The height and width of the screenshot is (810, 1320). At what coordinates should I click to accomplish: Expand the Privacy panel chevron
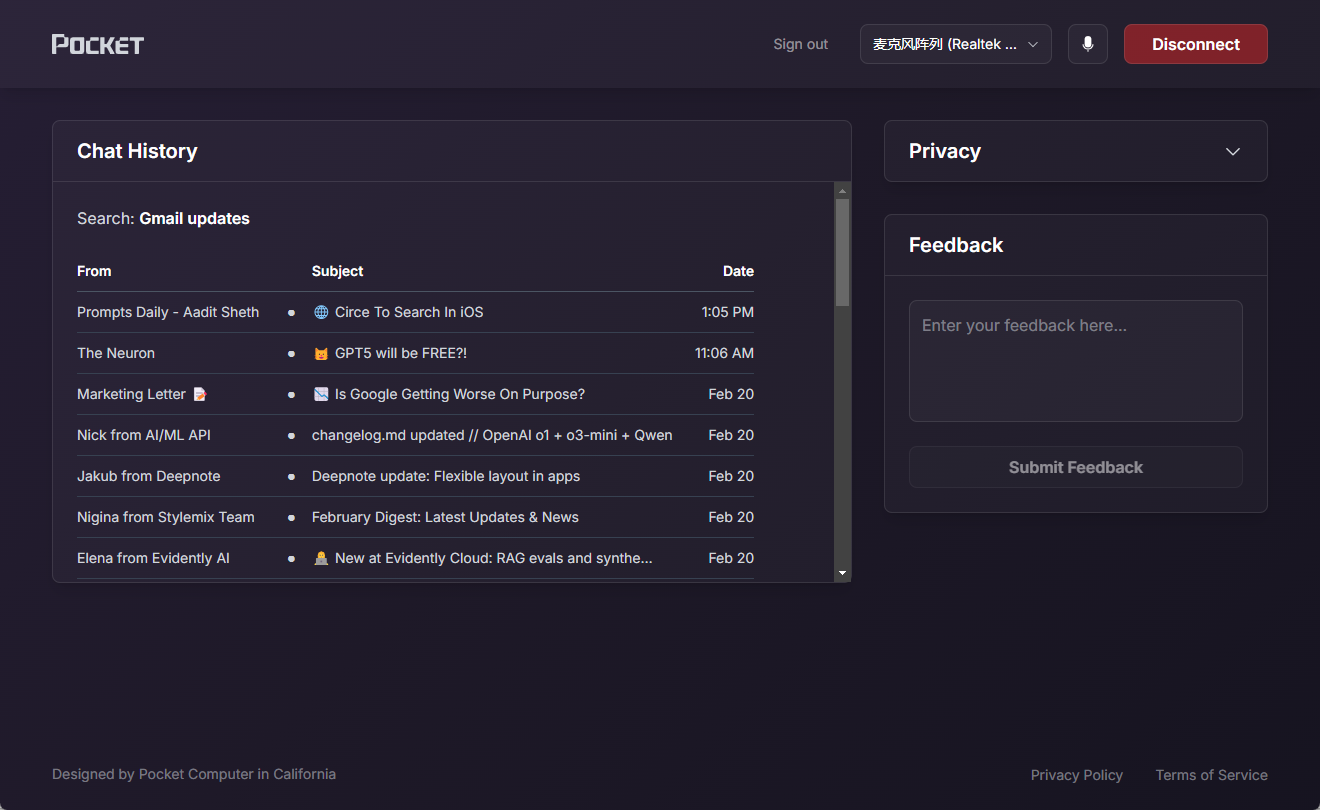[x=1233, y=152]
